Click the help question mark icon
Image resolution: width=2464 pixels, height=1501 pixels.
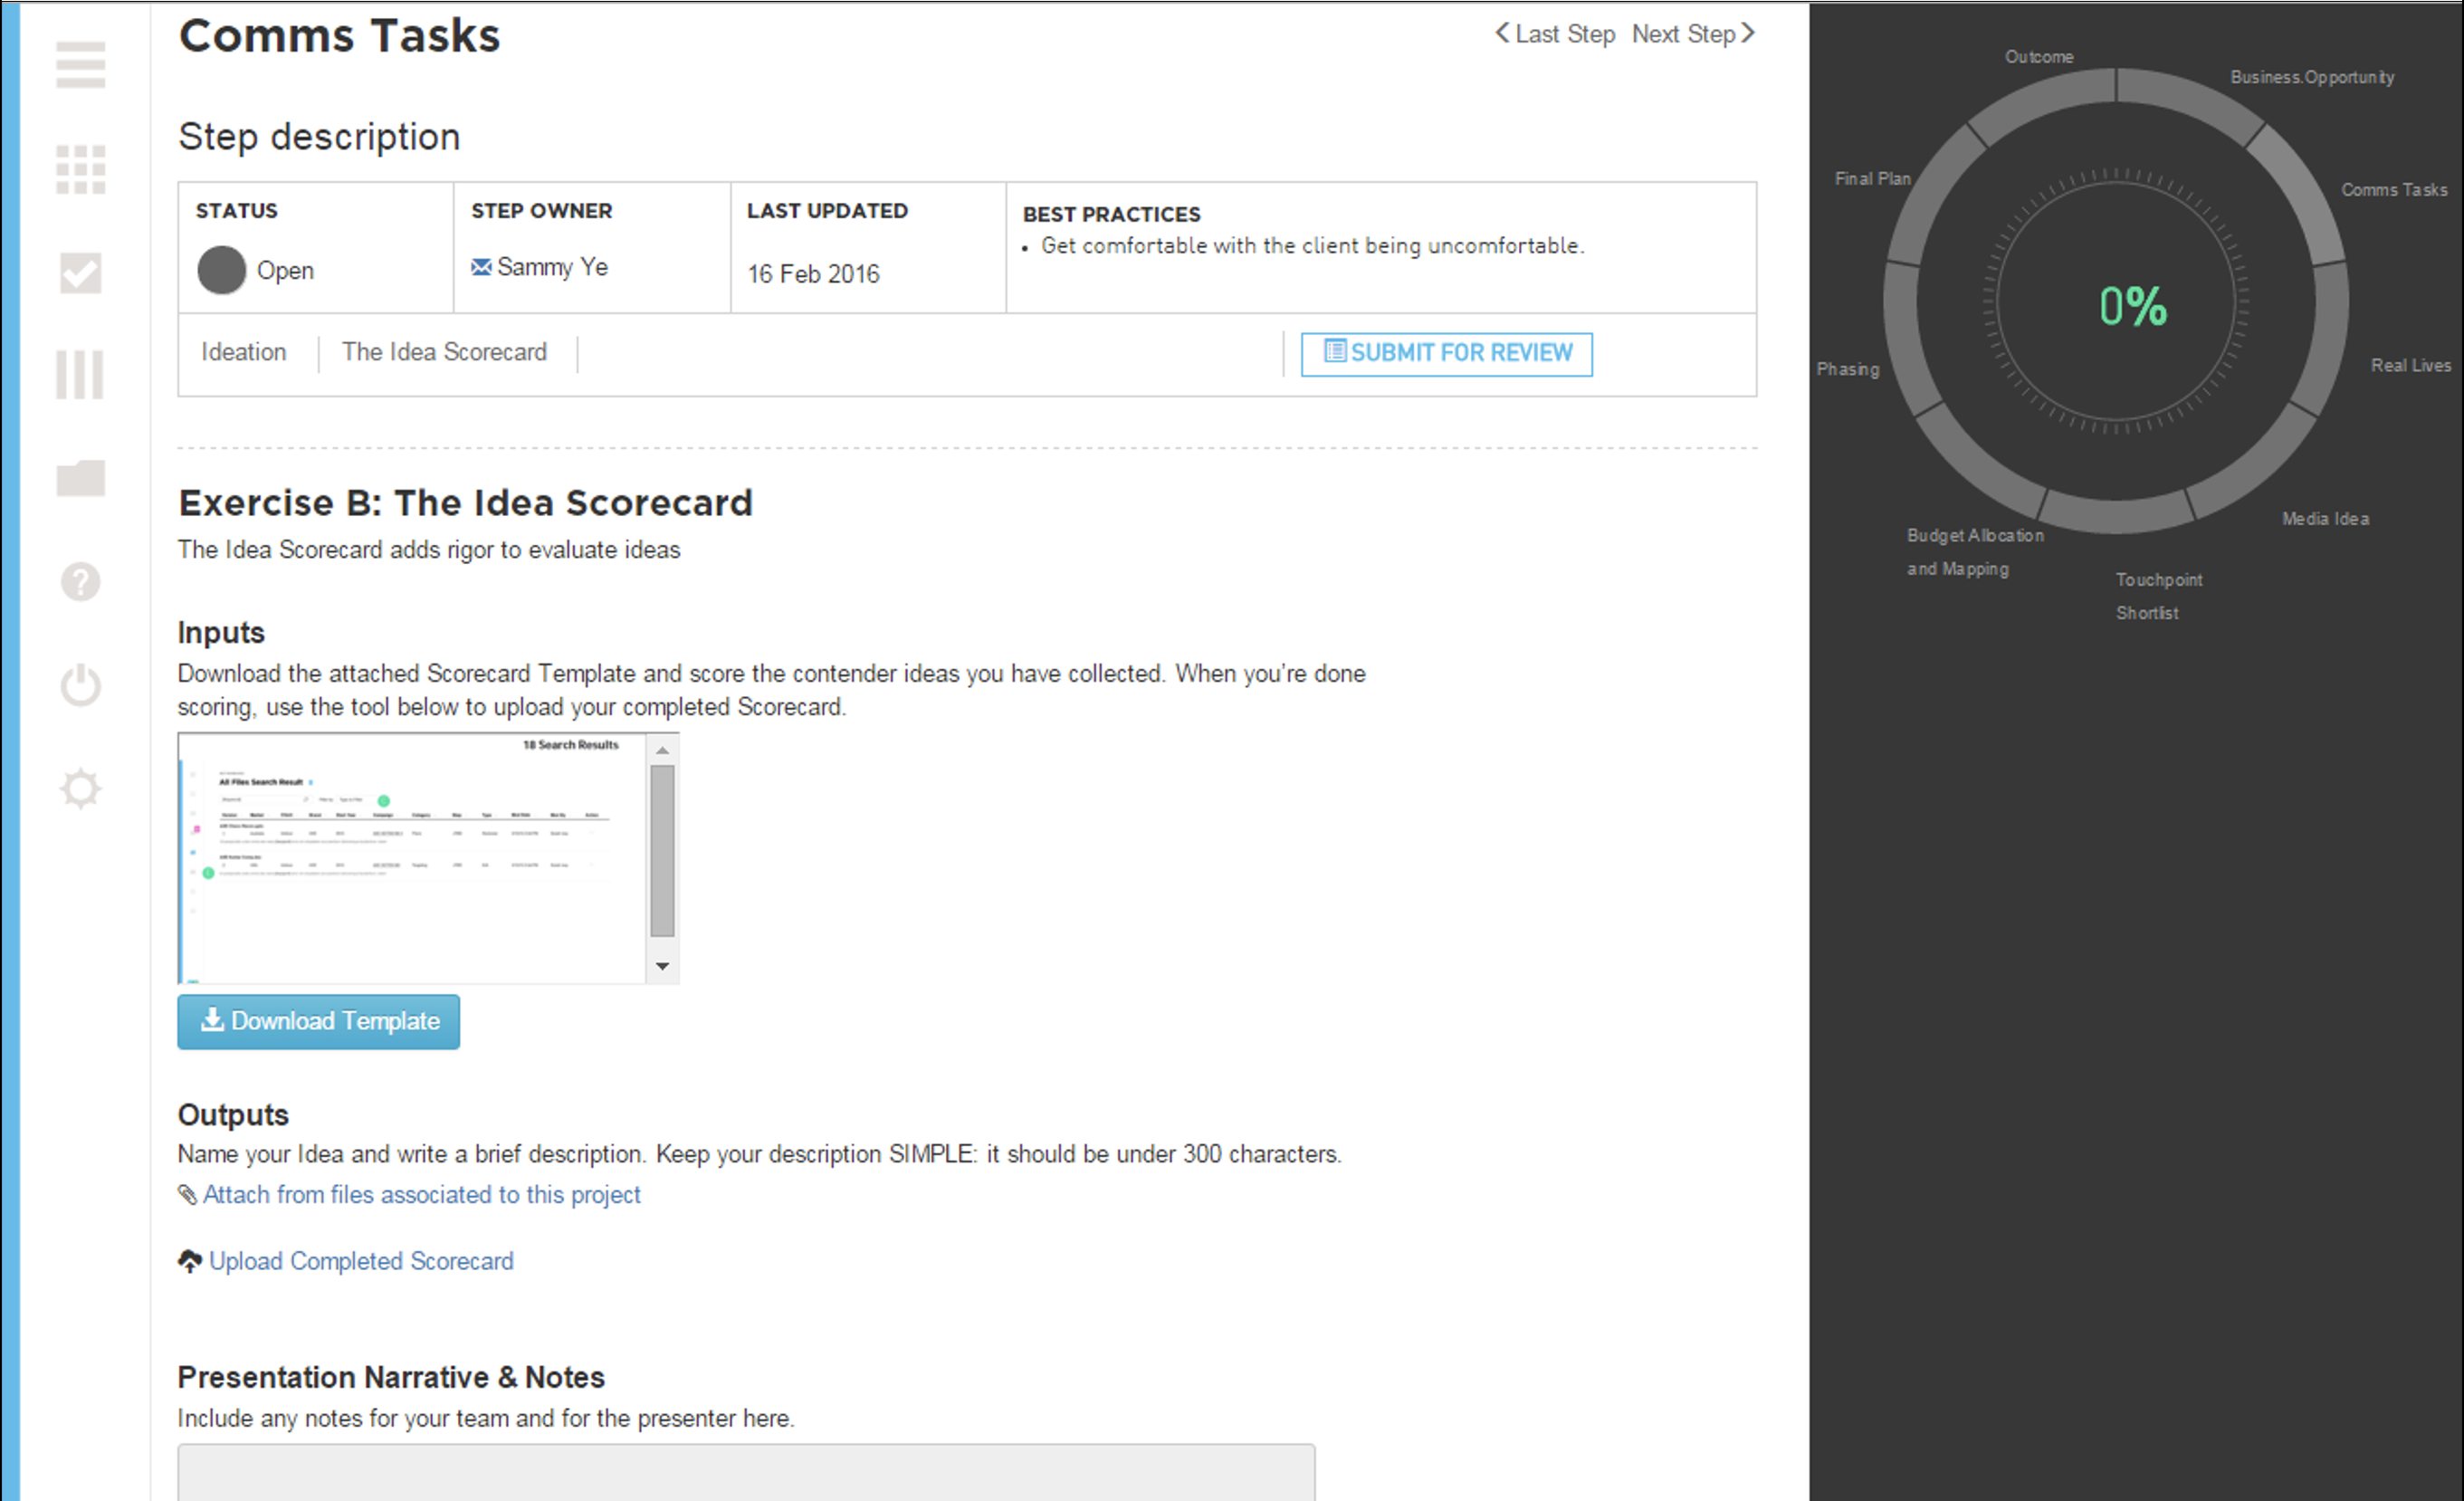[x=80, y=581]
